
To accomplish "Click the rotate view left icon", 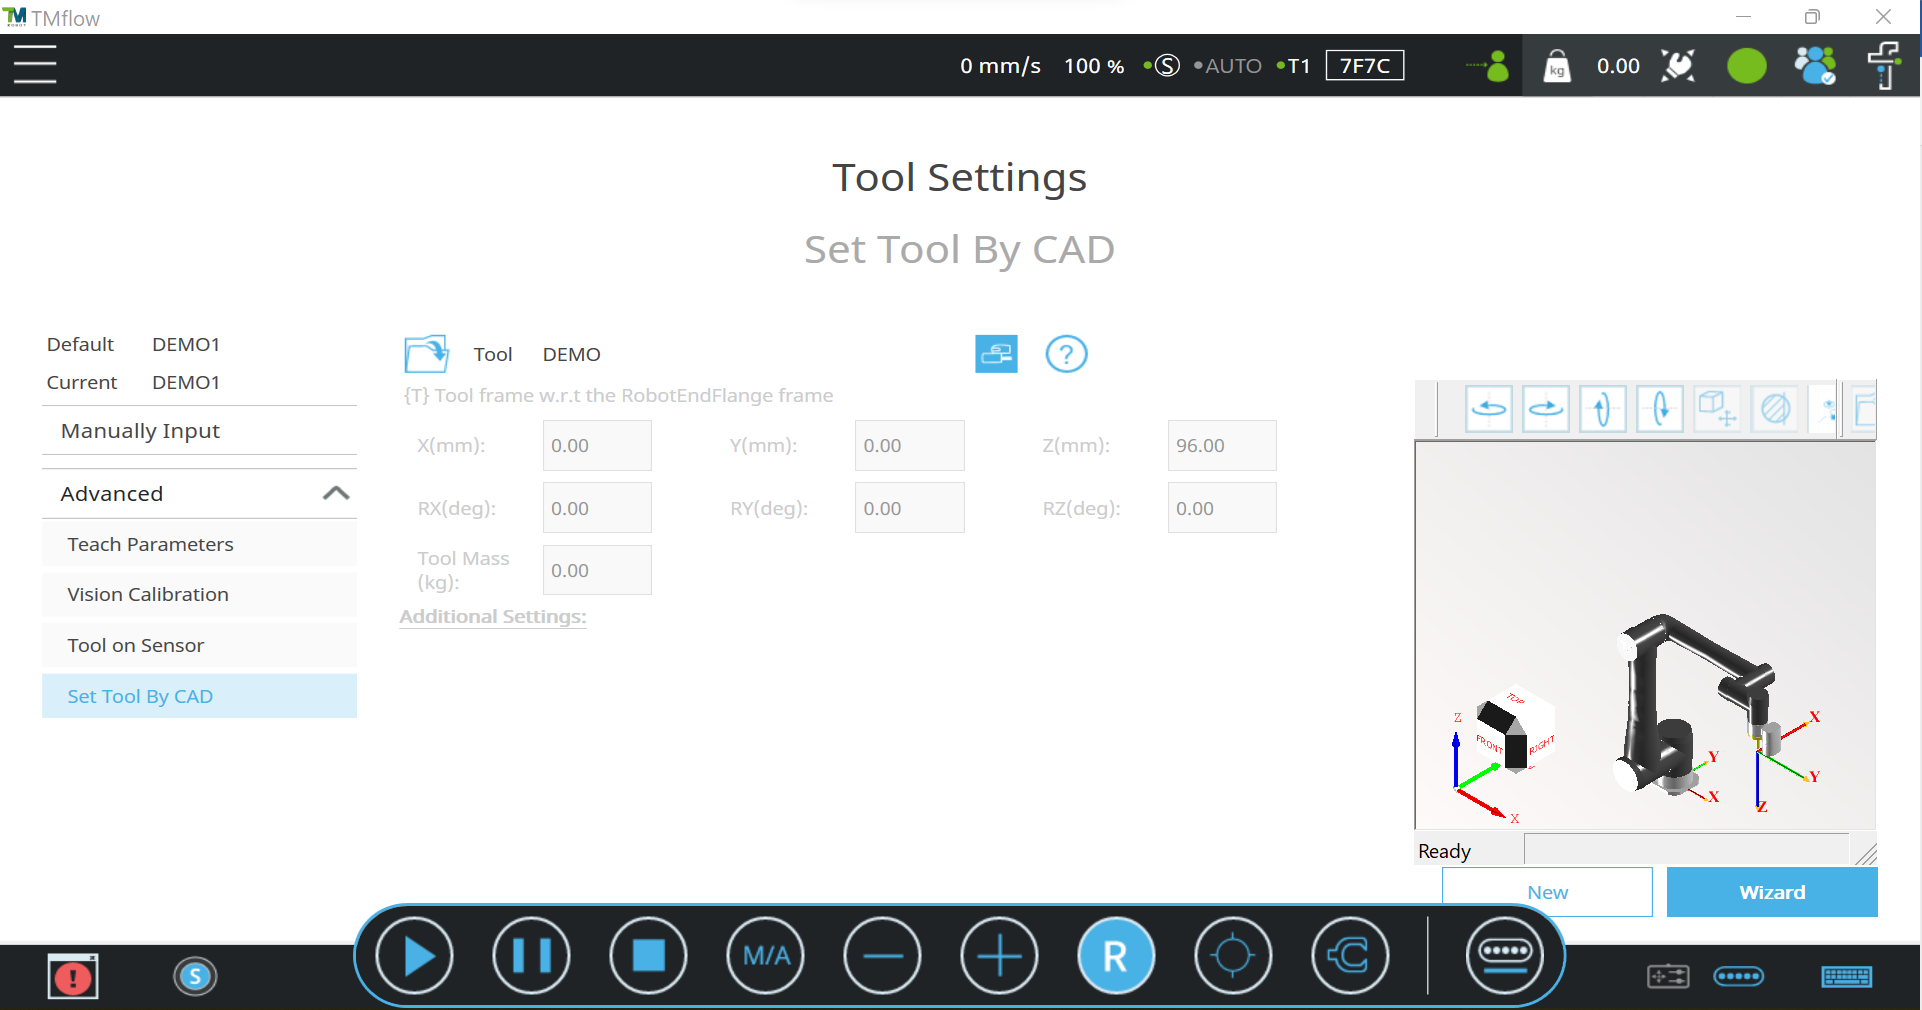I will [x=1488, y=409].
